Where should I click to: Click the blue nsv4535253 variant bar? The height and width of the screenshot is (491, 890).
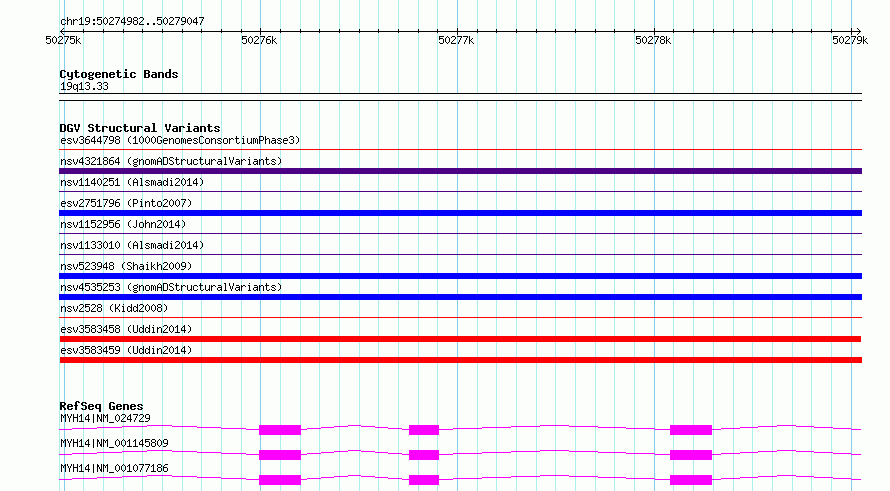click(x=460, y=297)
